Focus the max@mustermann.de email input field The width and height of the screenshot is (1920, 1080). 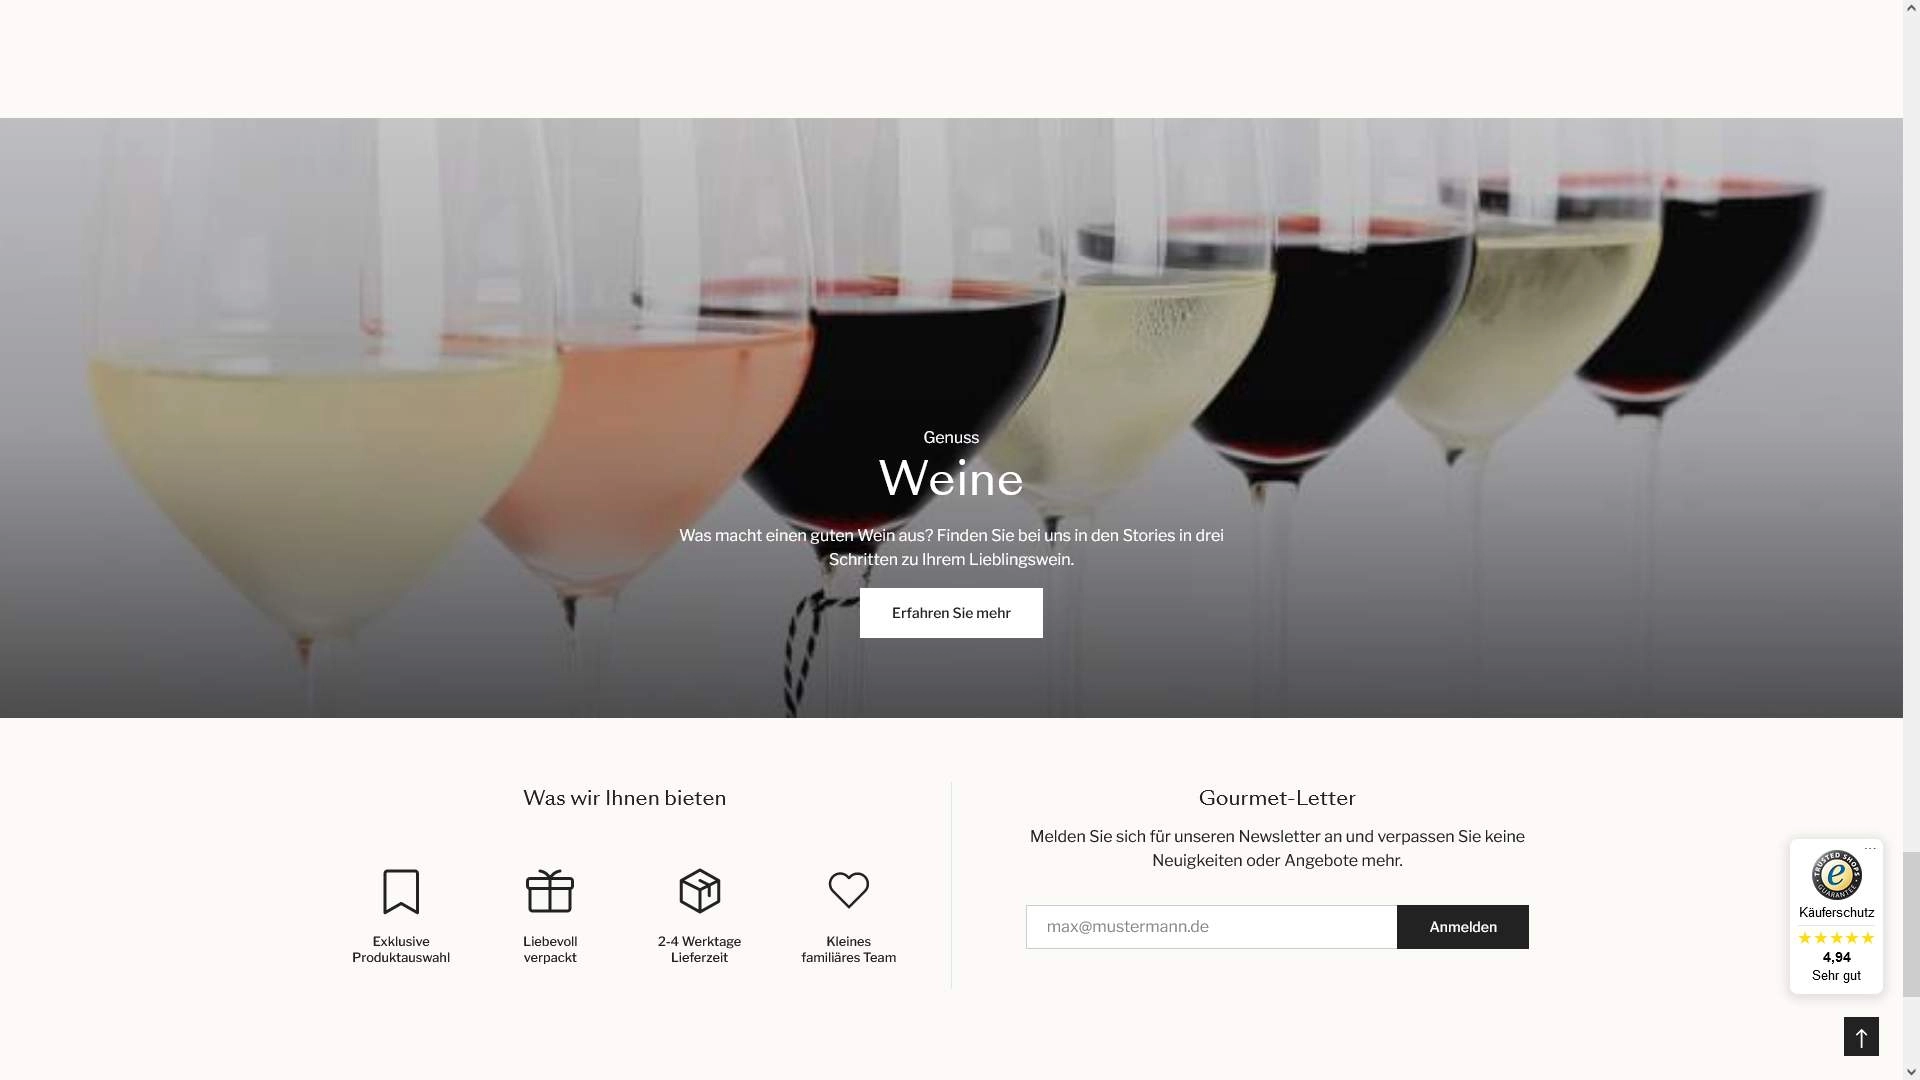pyautogui.click(x=1211, y=927)
